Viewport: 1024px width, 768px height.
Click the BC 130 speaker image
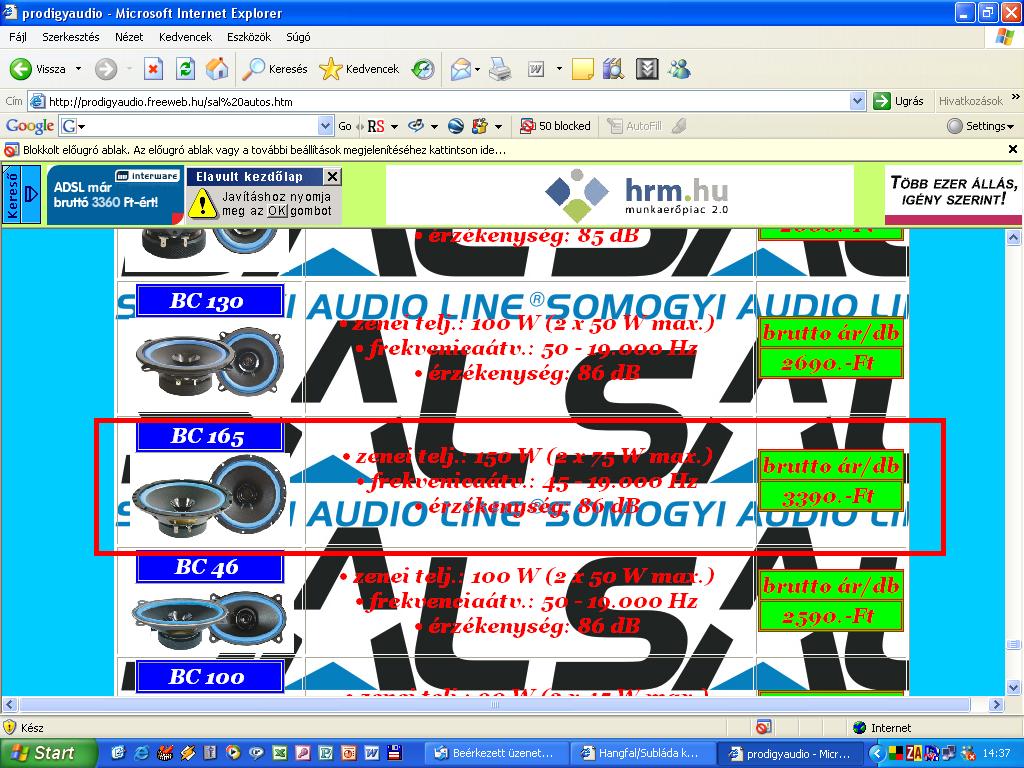(210, 360)
